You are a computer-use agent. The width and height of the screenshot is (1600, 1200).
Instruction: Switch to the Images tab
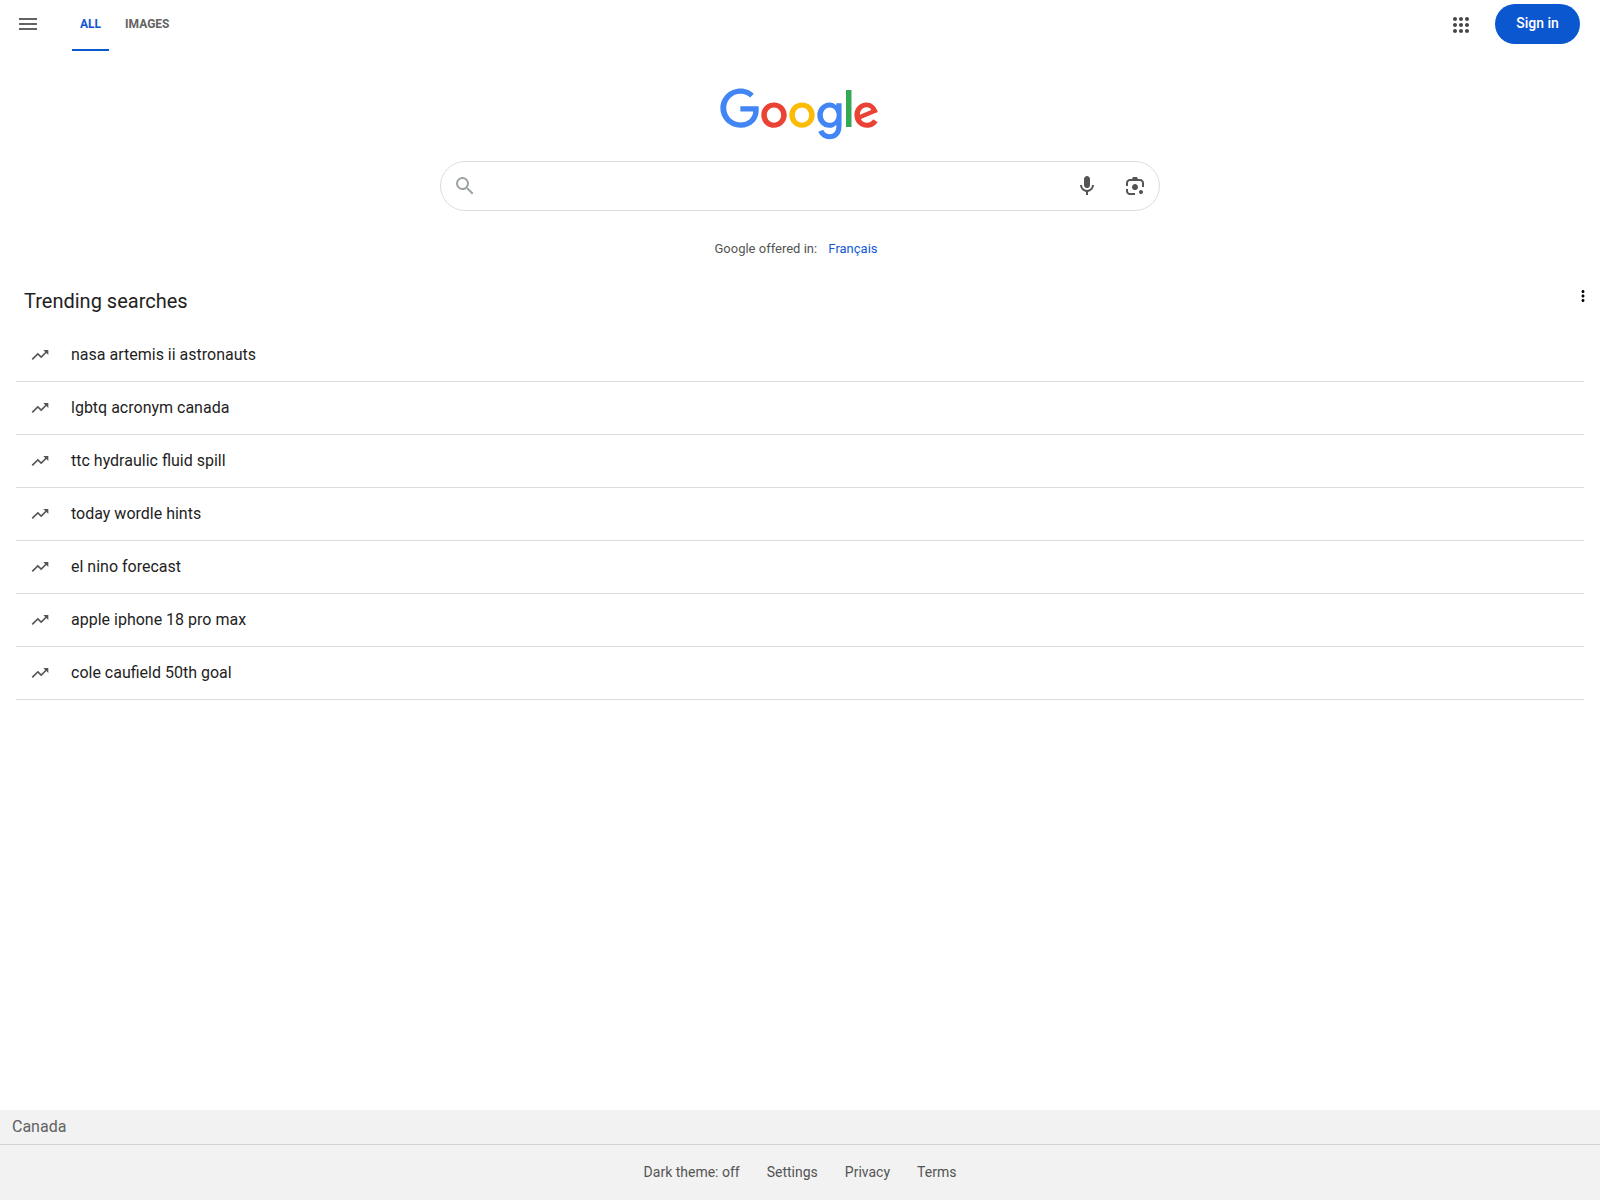147,24
